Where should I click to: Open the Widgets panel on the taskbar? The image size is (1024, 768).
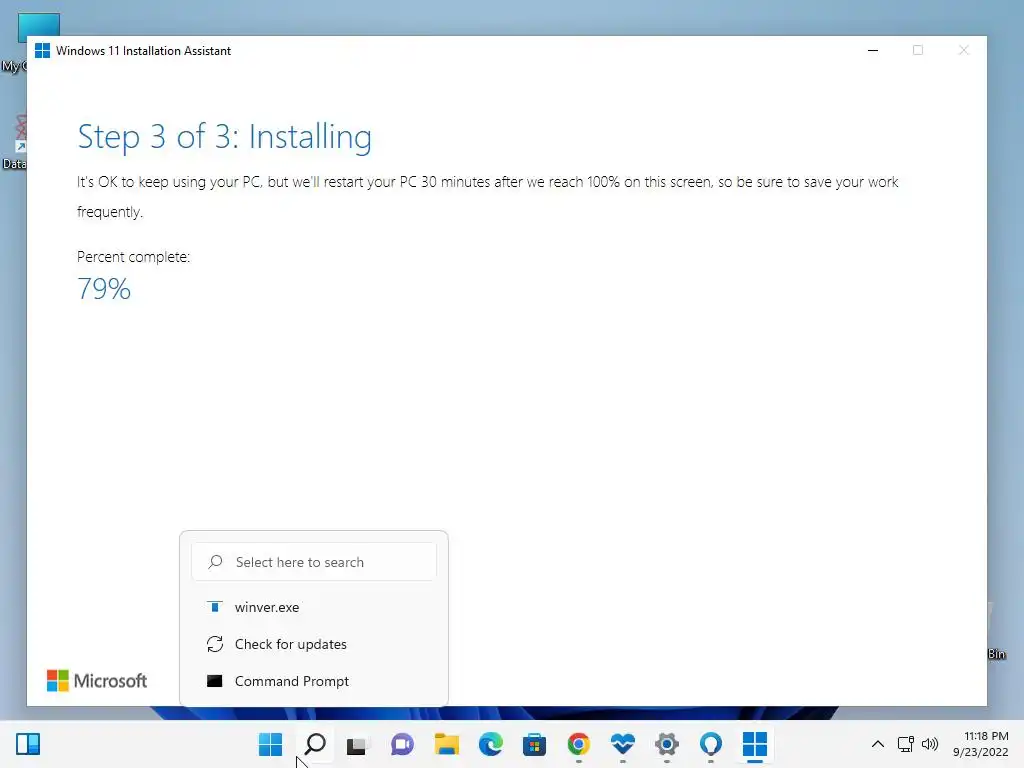point(28,744)
